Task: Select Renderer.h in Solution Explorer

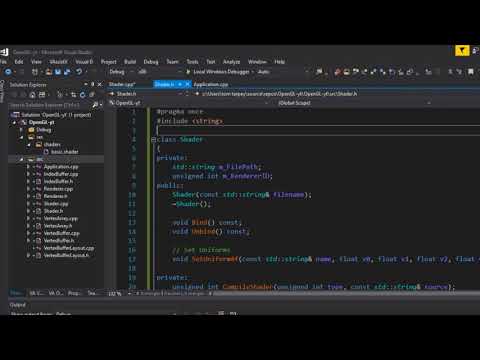Action: [56, 196]
